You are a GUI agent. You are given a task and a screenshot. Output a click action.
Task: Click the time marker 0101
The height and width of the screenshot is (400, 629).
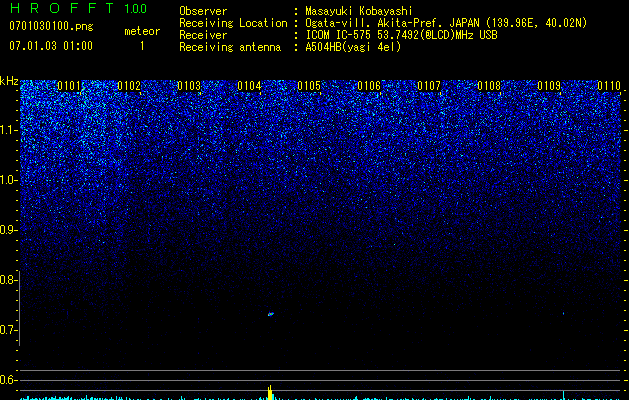[x=69, y=86]
